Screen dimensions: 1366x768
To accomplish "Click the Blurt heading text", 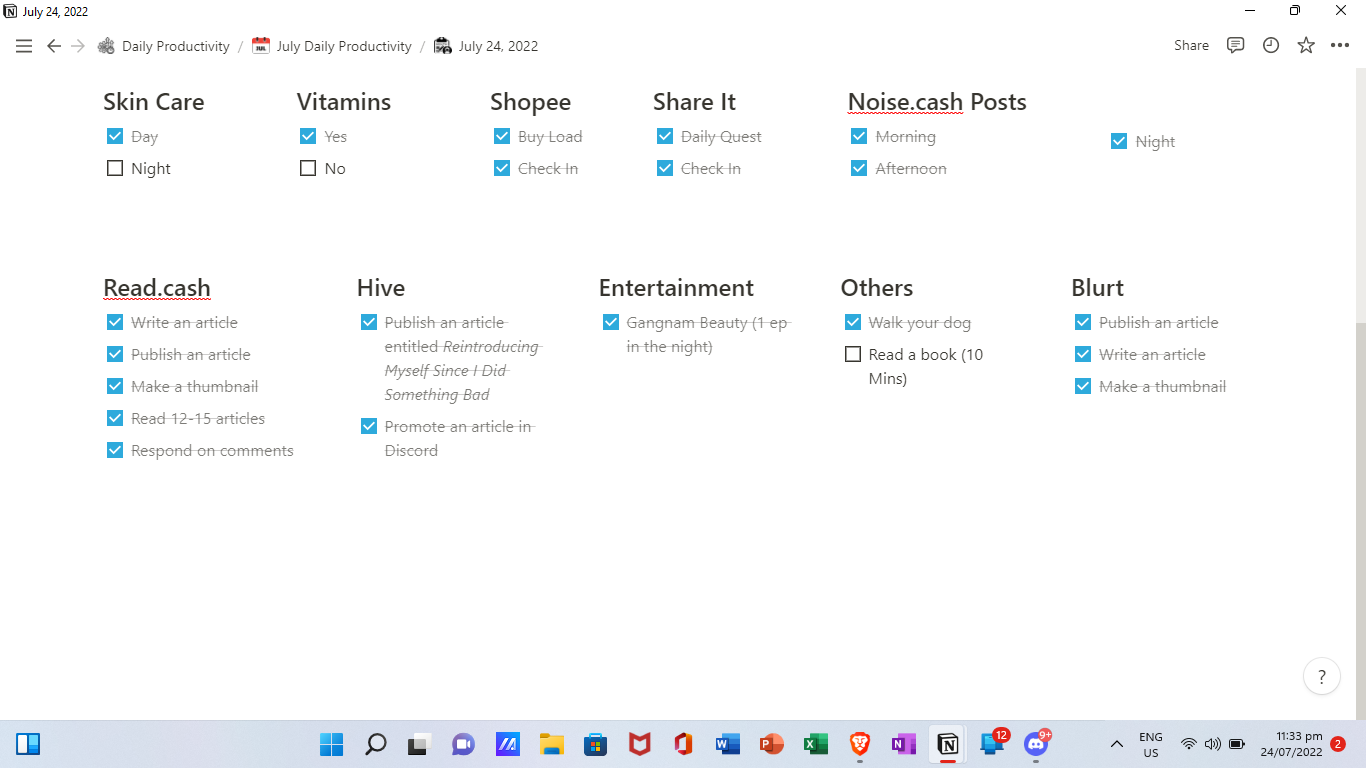I will pos(1097,288).
